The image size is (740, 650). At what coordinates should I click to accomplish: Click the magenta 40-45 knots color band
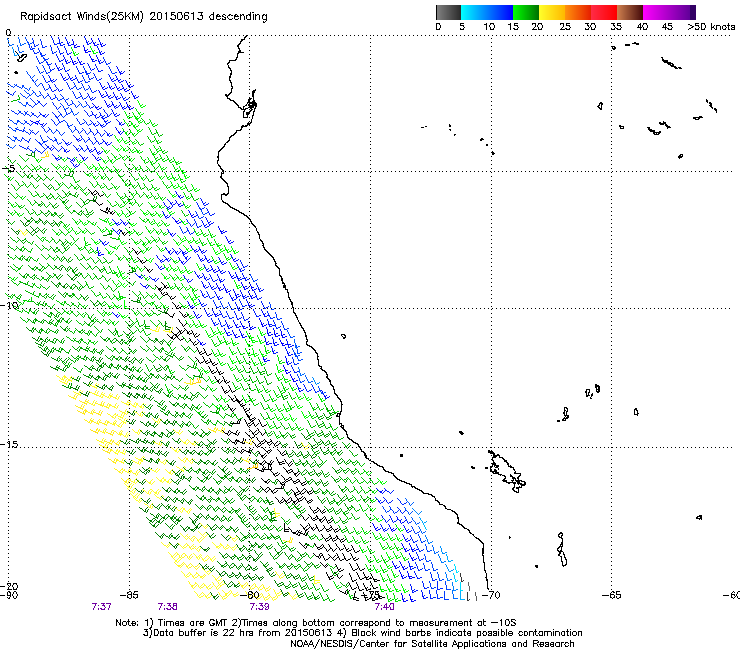(656, 12)
